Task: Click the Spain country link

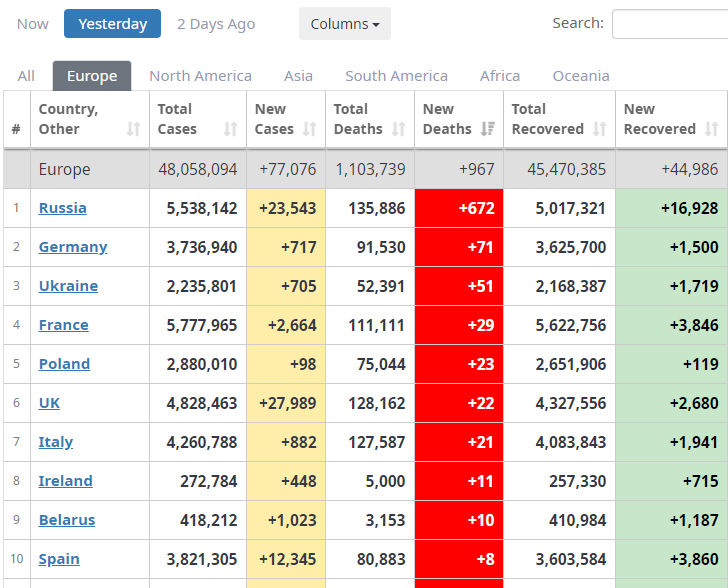Action: coord(59,559)
